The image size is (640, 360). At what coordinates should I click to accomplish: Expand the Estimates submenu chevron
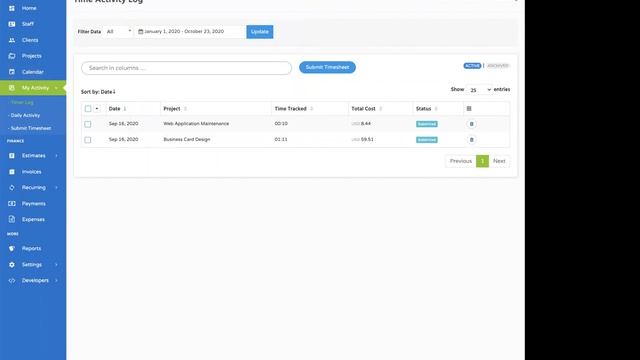[56, 156]
